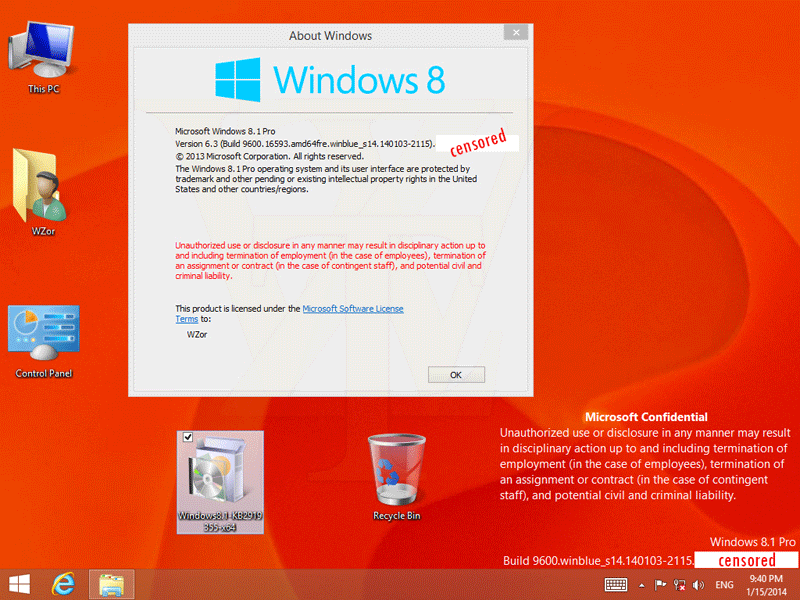This screenshot has height=600, width=800.
Task: Show hidden icons in system tray
Action: pyautogui.click(x=643, y=584)
